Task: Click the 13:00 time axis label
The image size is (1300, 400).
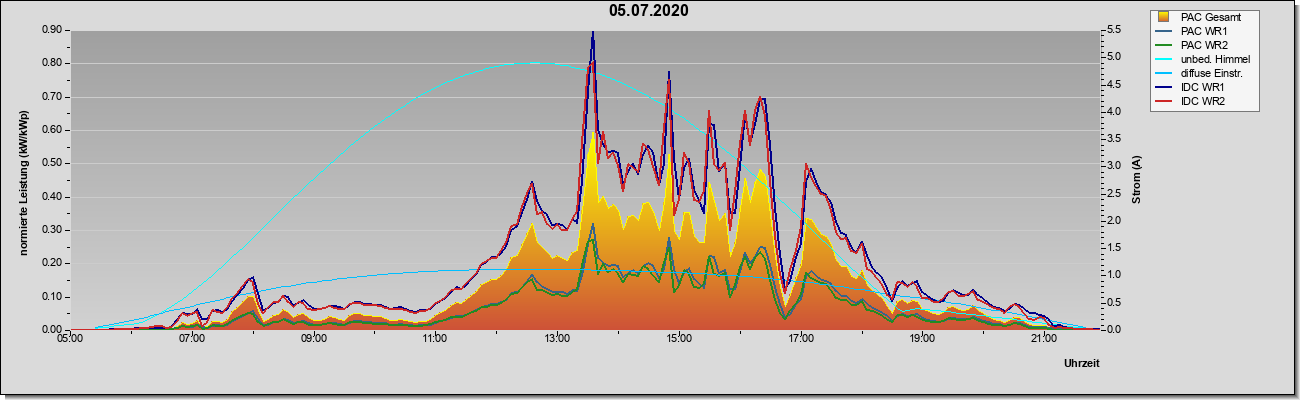Action: tap(557, 340)
